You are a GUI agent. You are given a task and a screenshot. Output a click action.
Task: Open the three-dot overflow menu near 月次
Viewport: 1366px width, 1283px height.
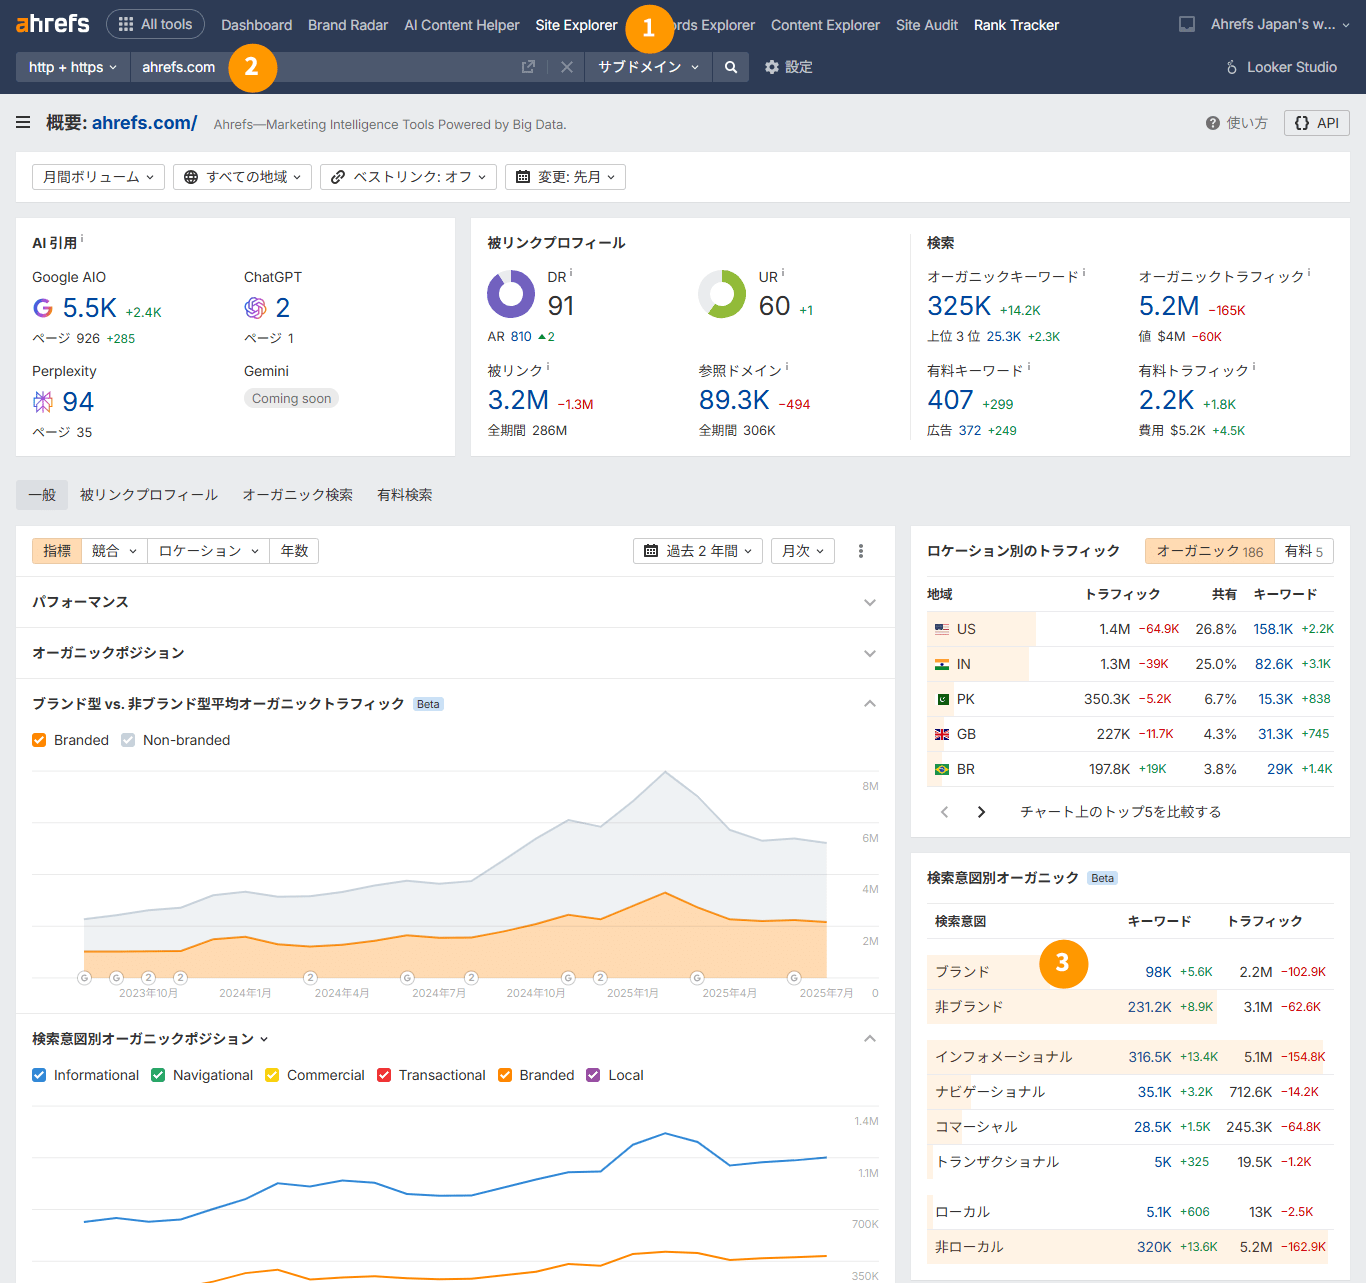[x=860, y=550]
